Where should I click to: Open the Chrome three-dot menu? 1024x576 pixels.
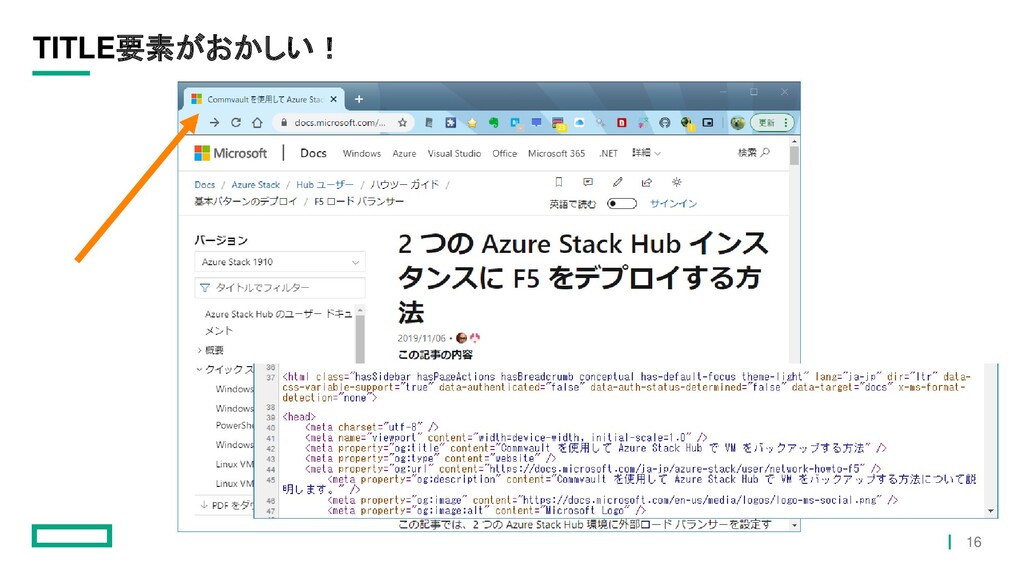pos(786,122)
